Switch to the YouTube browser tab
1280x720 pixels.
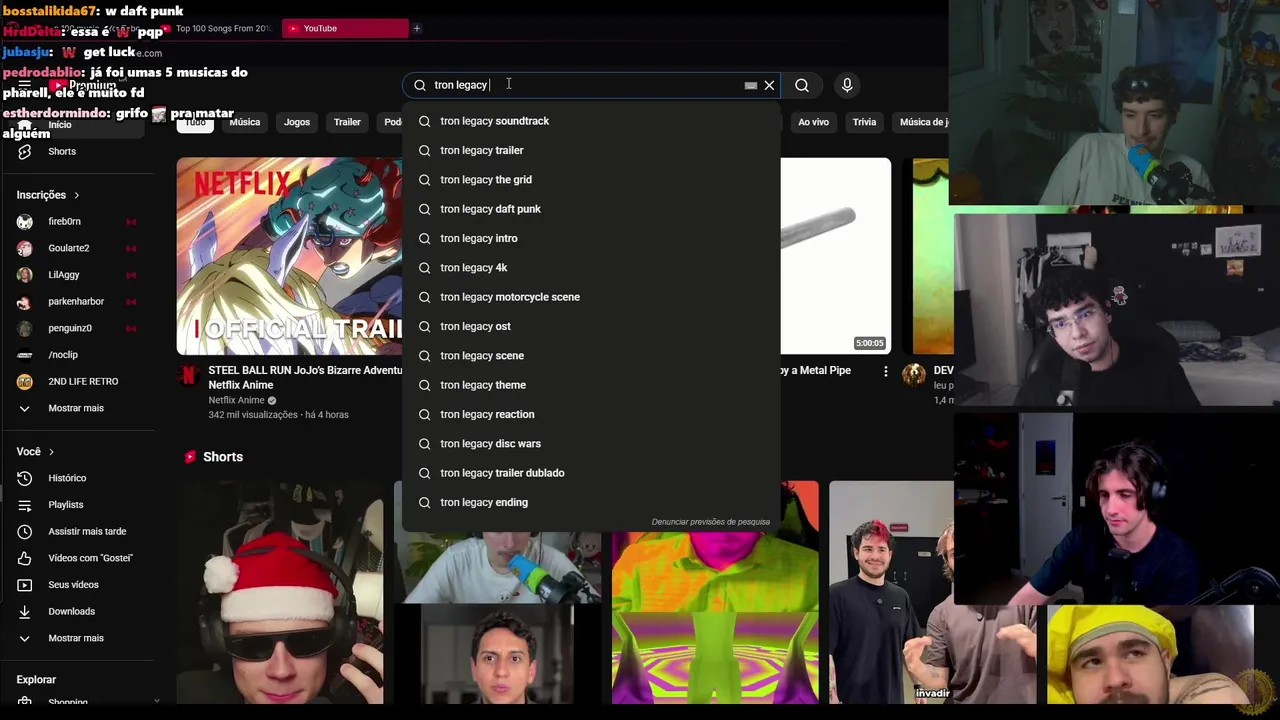pyautogui.click(x=345, y=28)
